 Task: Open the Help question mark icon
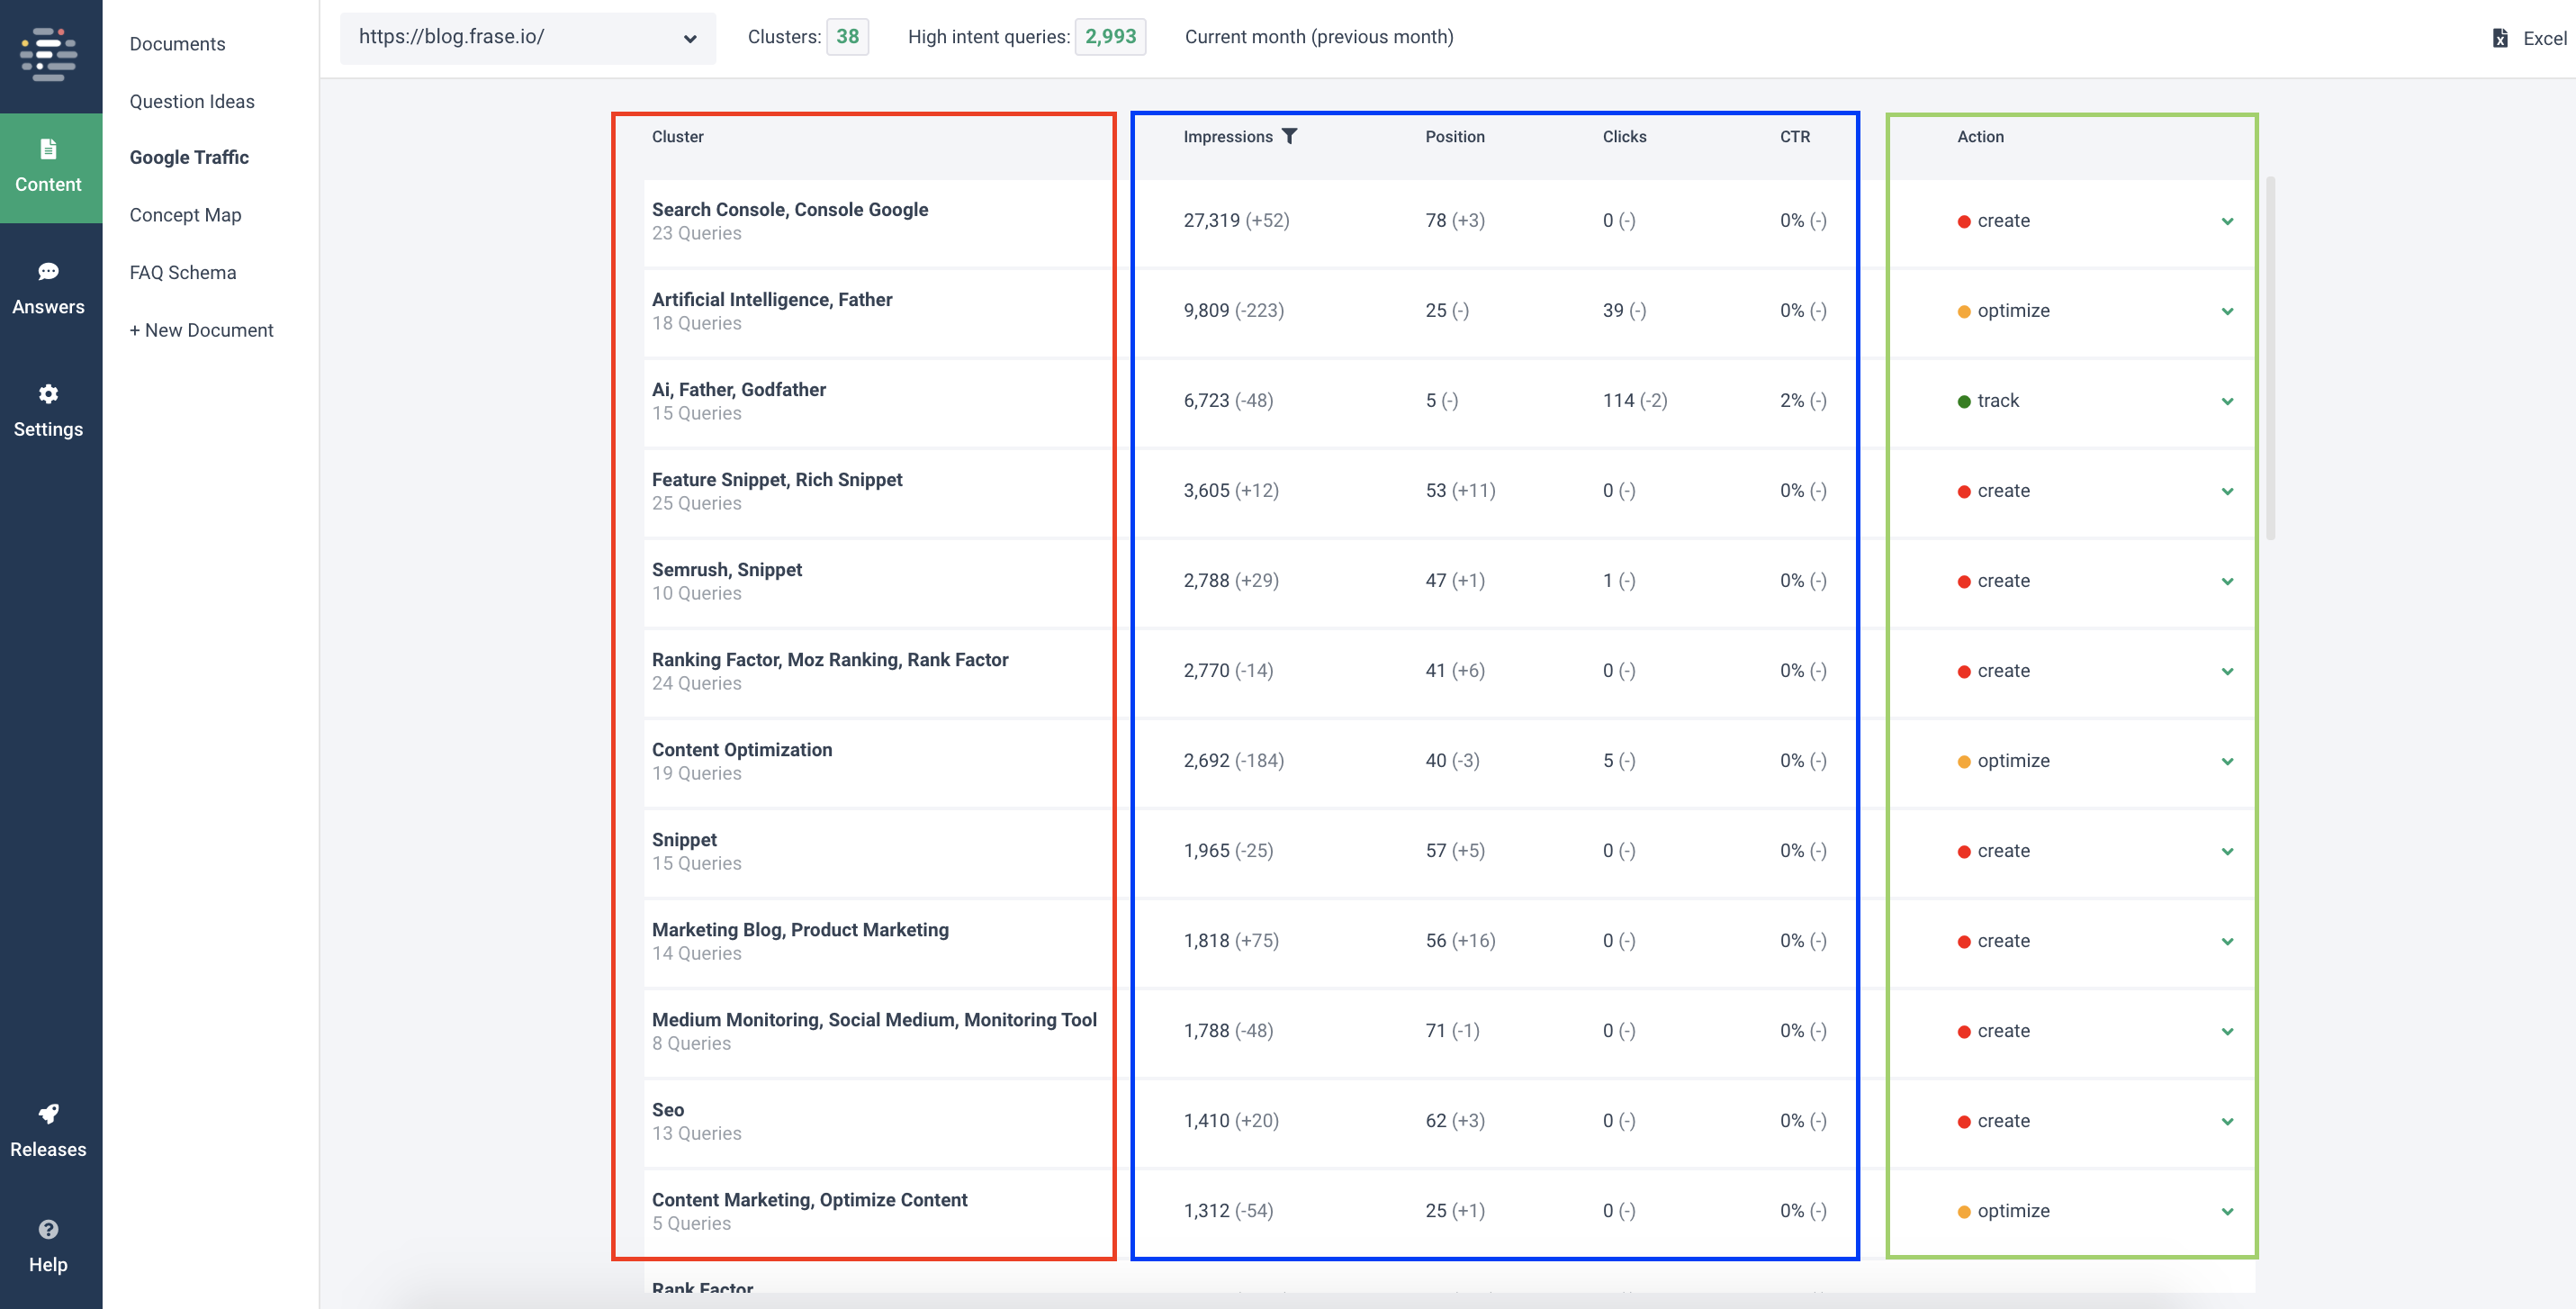tap(48, 1229)
